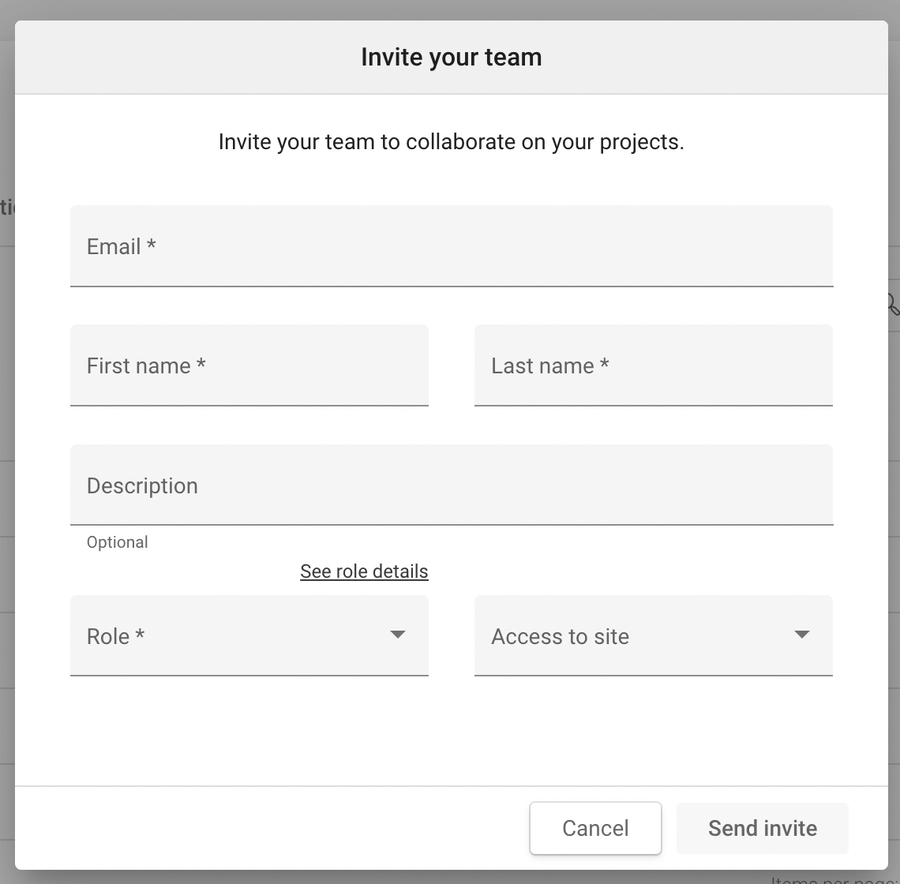This screenshot has width=900, height=884.
Task: Click the Invite your team dialog title
Action: point(451,57)
